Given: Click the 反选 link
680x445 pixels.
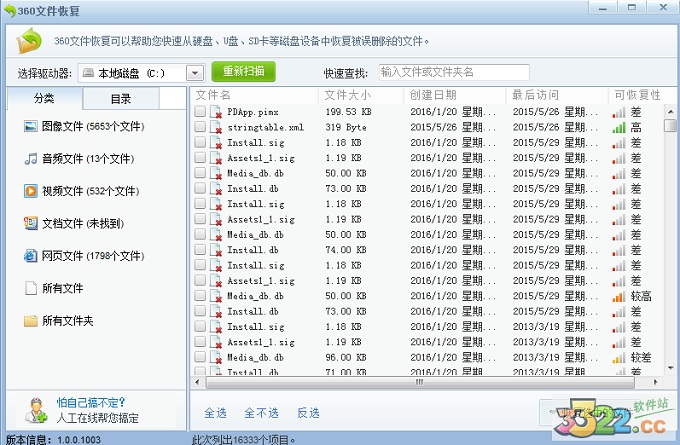Looking at the screenshot, I should (x=308, y=413).
